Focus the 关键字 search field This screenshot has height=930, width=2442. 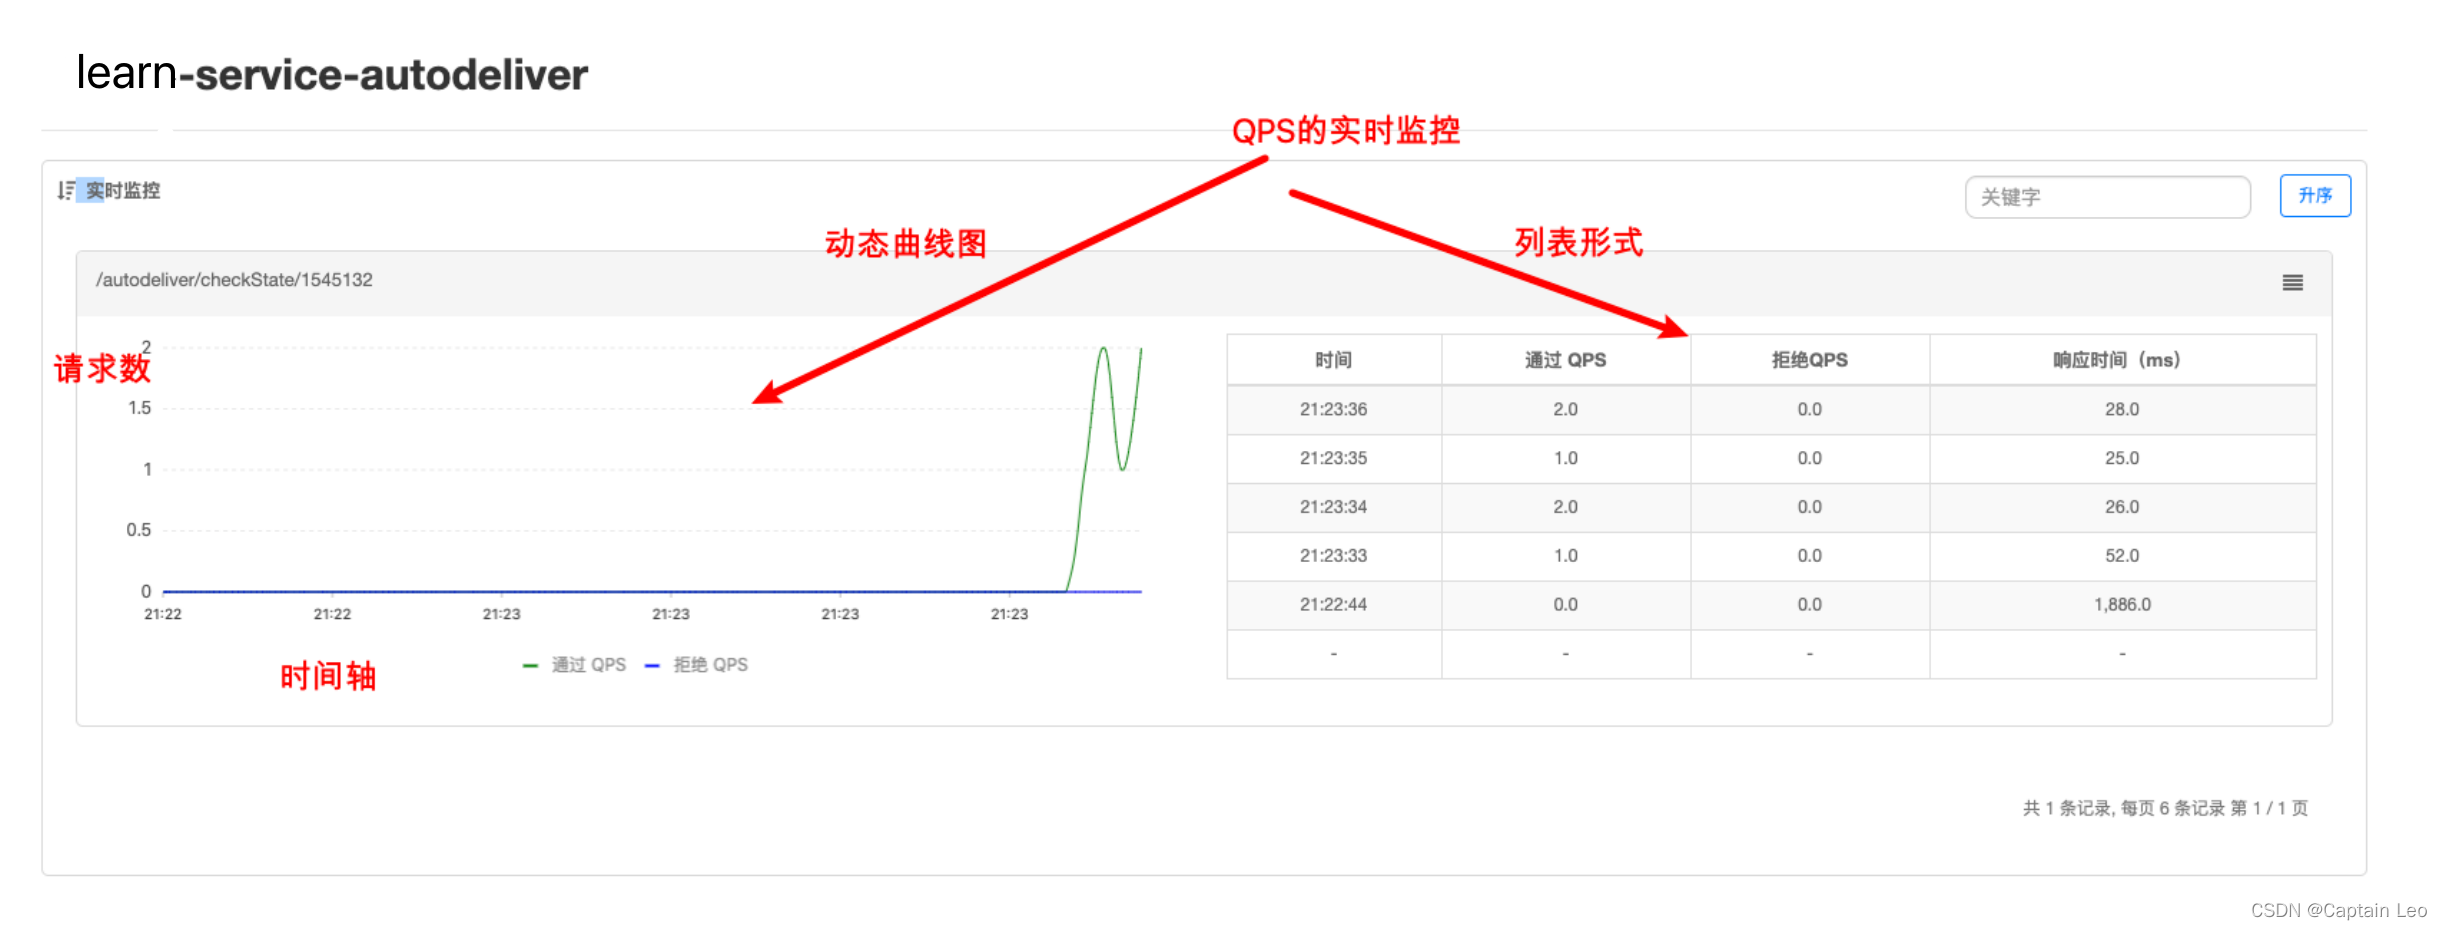click(2107, 197)
